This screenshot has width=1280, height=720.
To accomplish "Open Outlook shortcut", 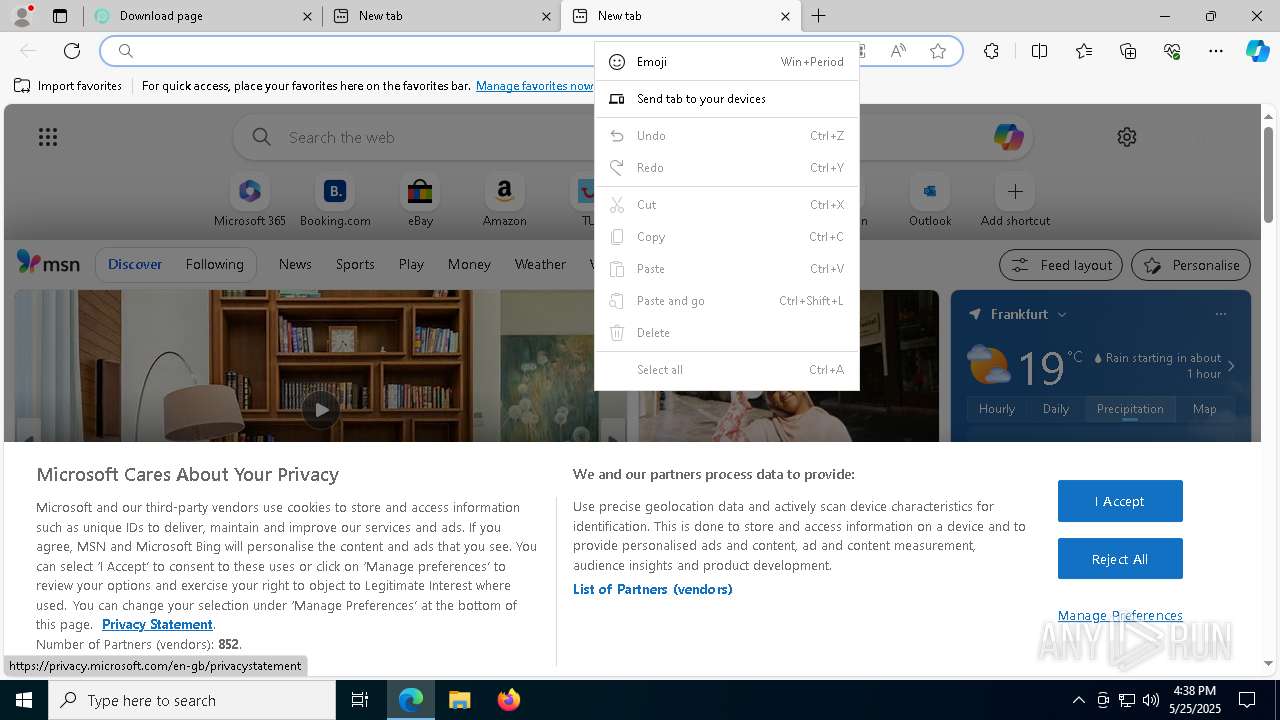I will click(930, 201).
